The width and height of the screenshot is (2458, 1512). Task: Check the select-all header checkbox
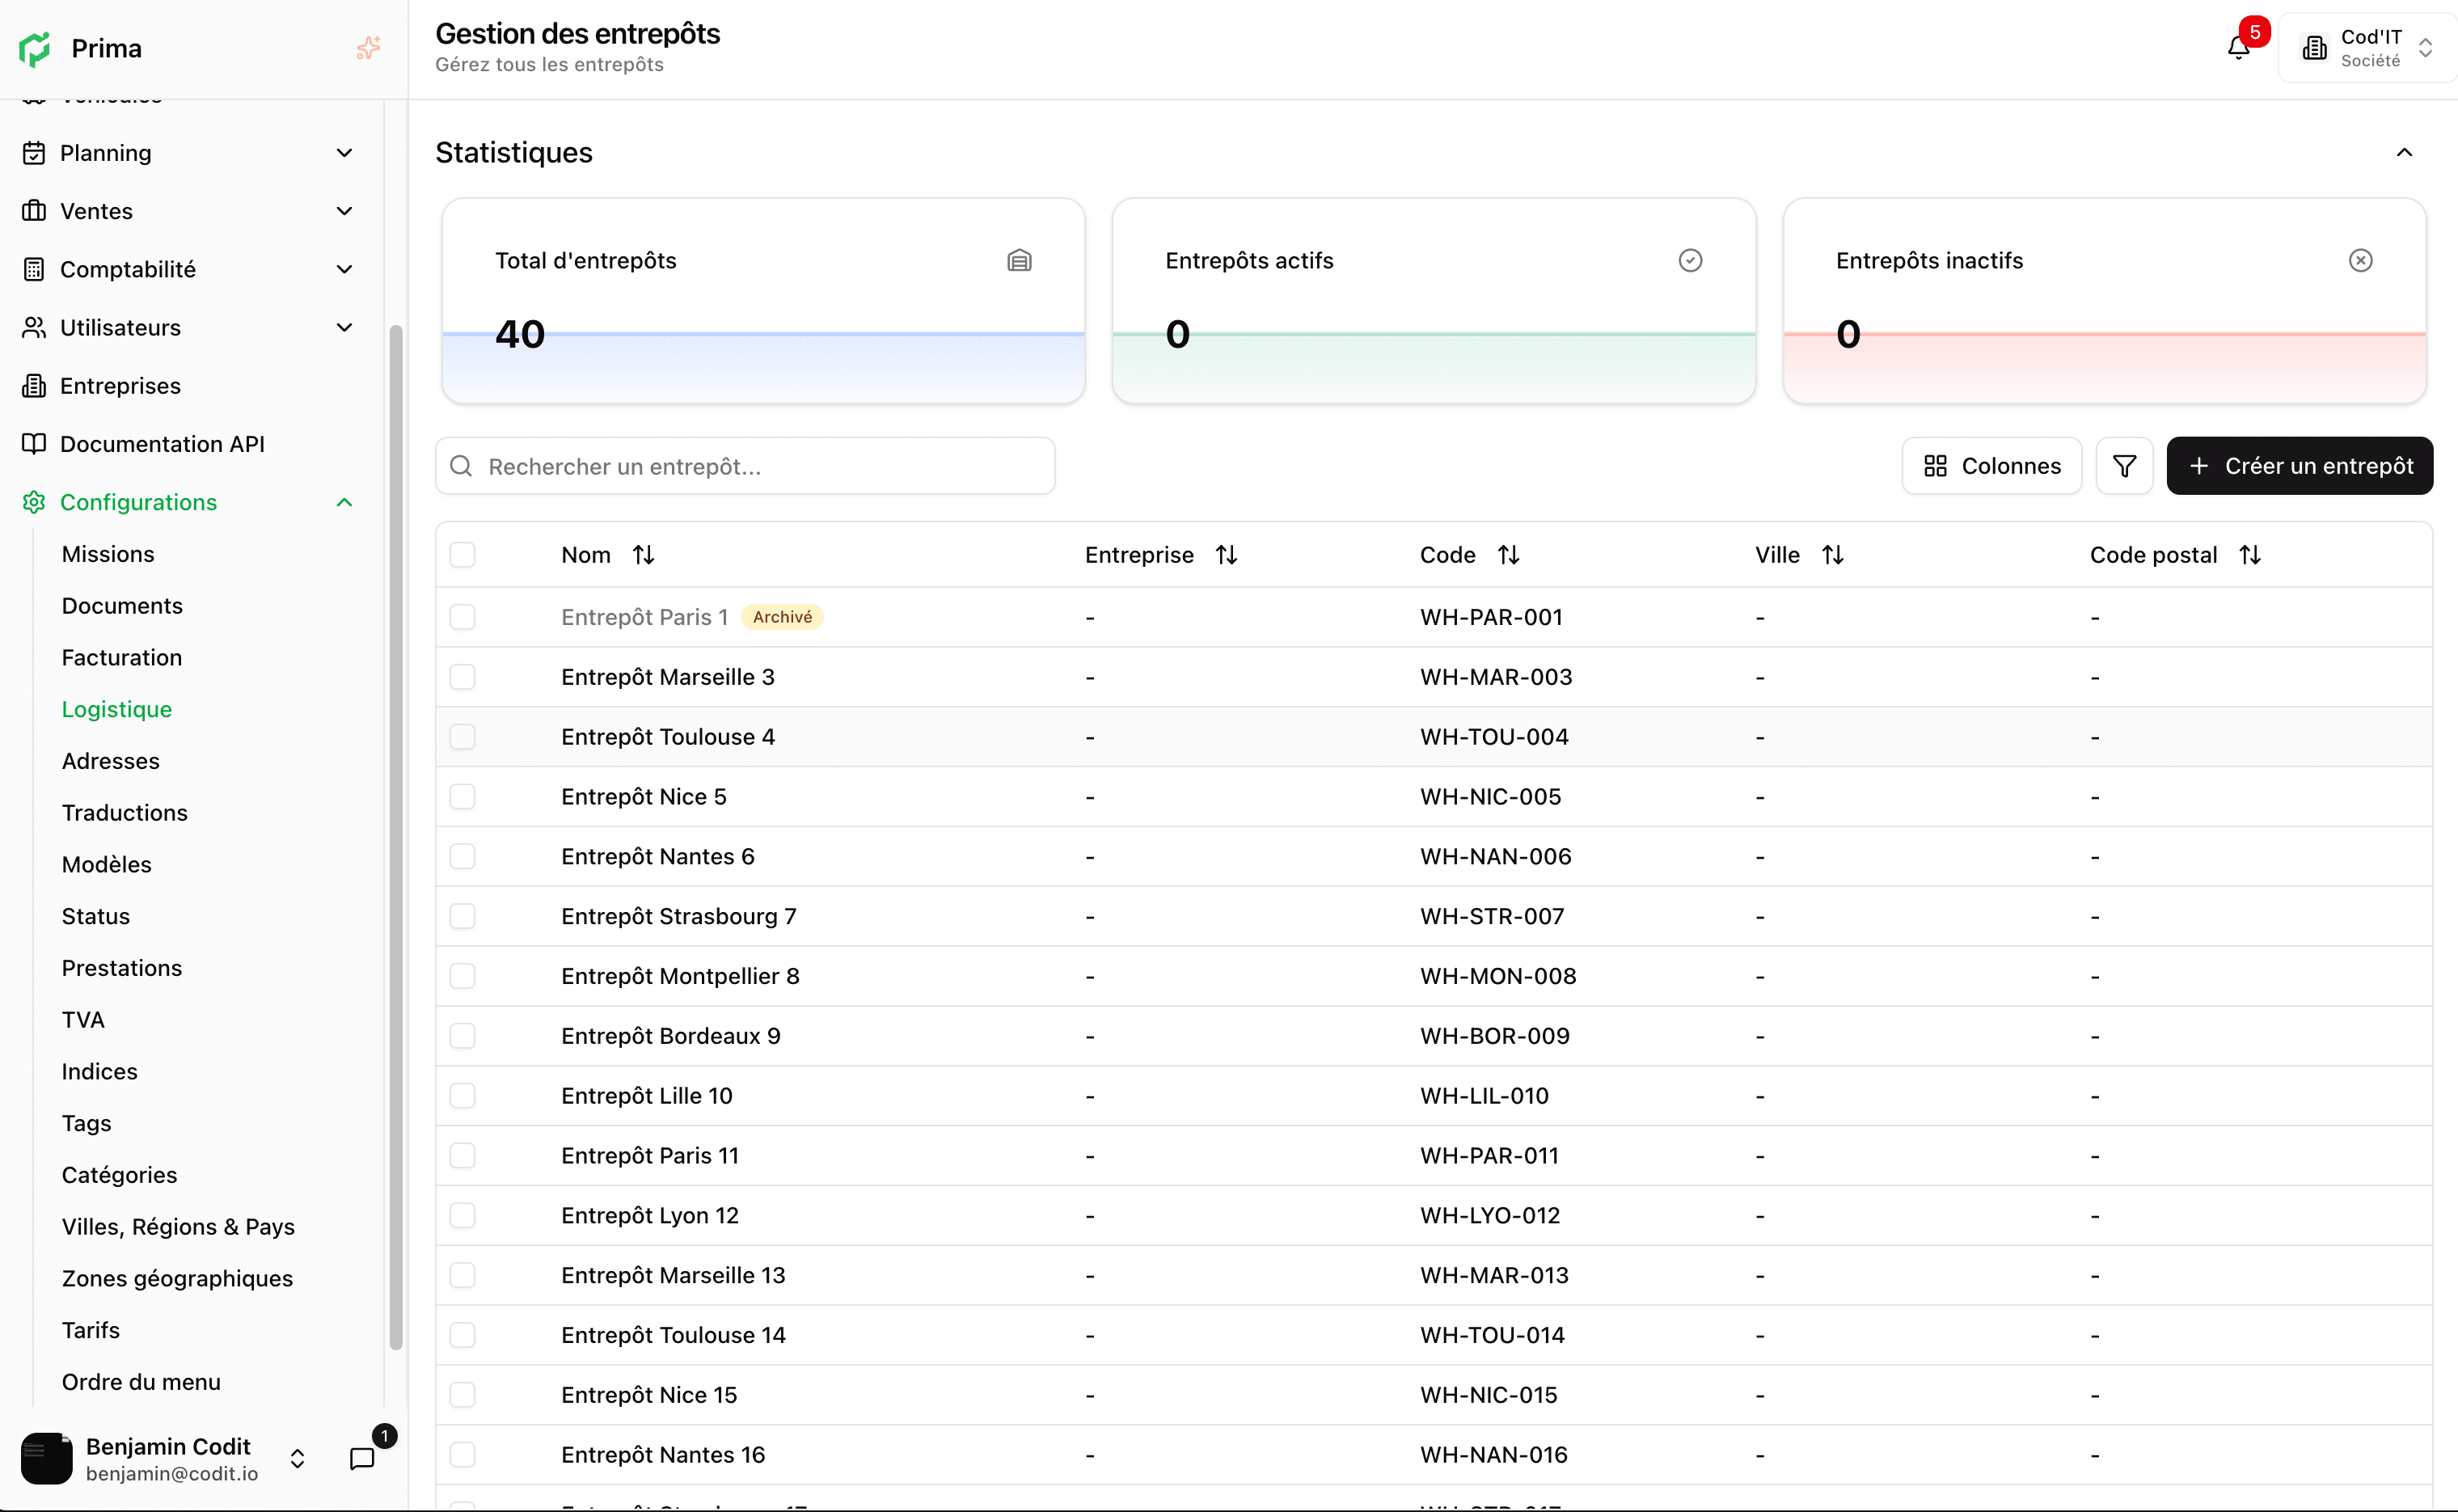tap(462, 555)
